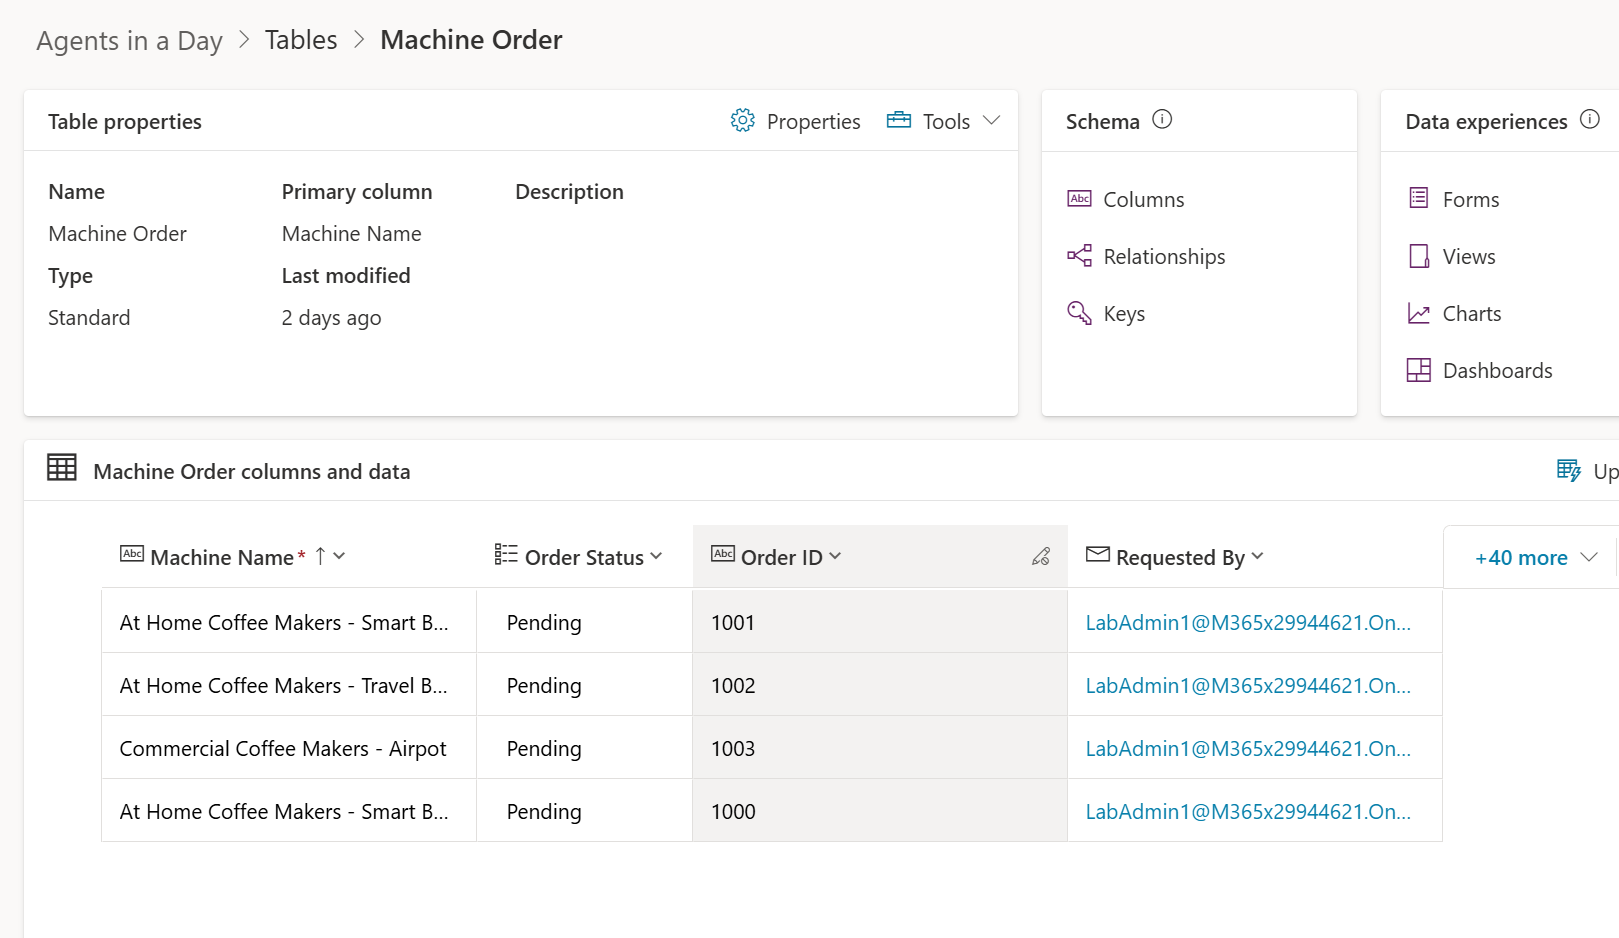This screenshot has height=938, width=1619.
Task: Sort by the Machine Name column header
Action: (x=222, y=558)
